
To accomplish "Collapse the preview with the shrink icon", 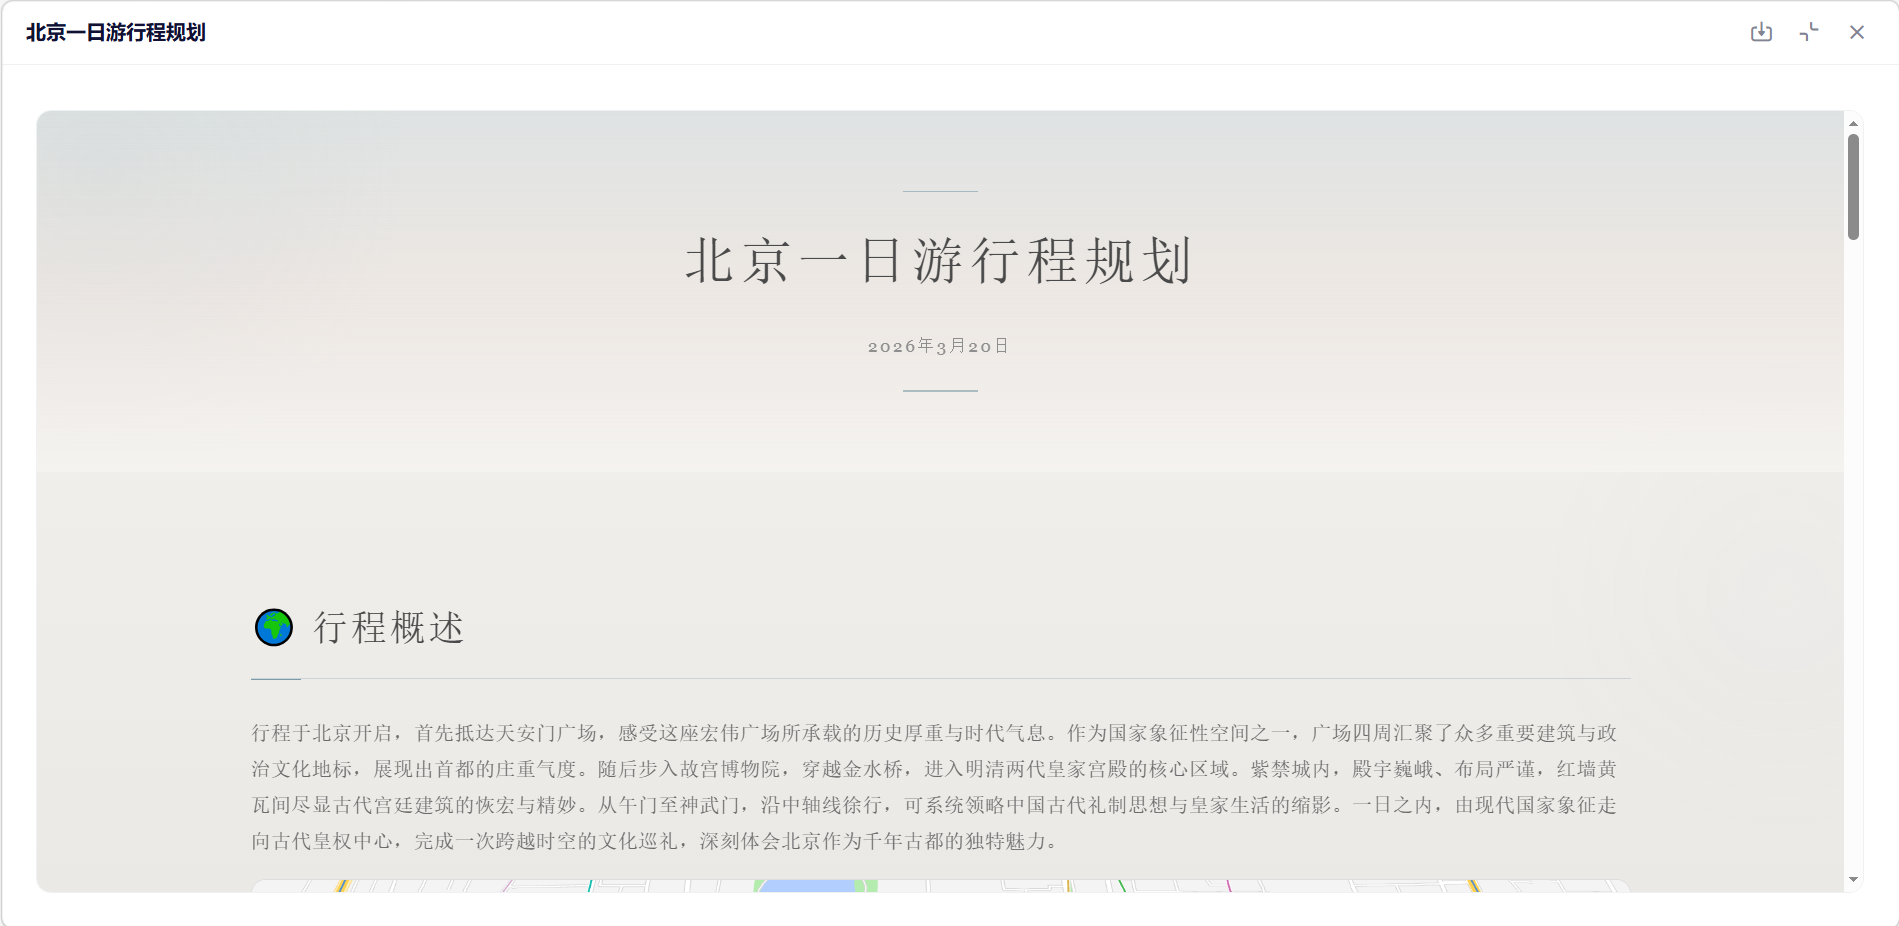I will pos(1809,32).
